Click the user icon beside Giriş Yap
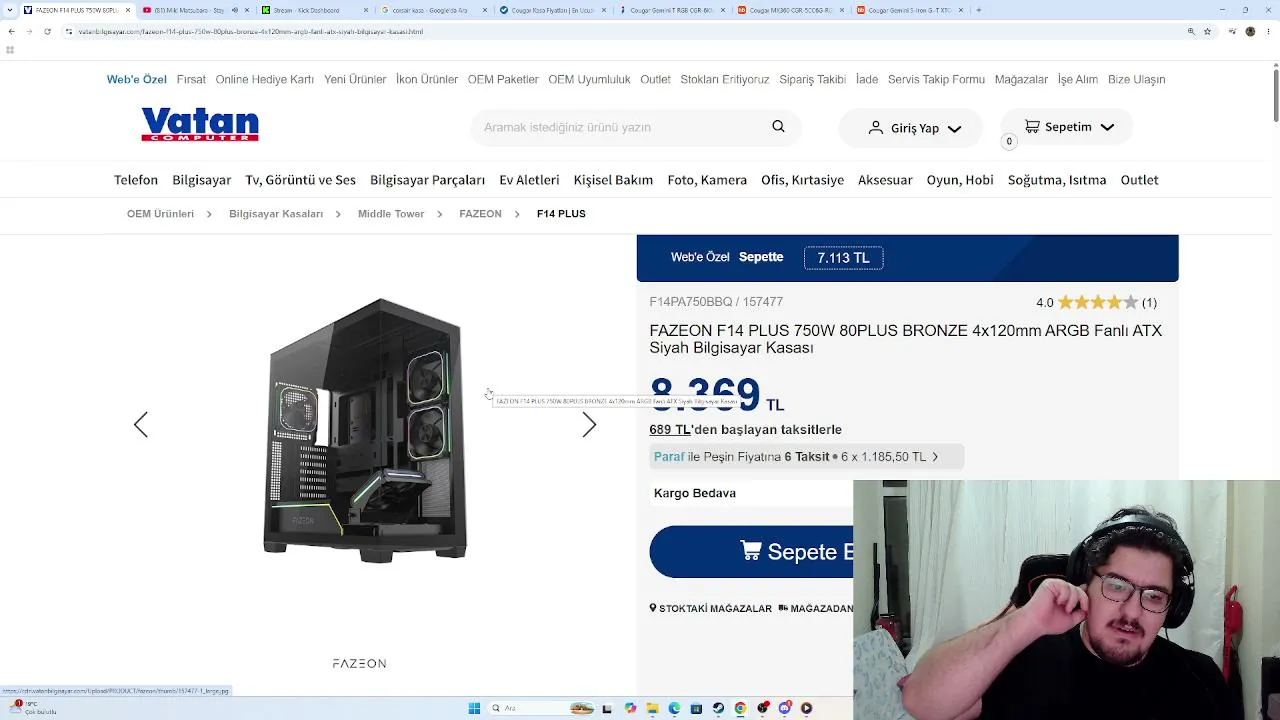Screen dimensions: 1280x720 pyautogui.click(x=876, y=128)
